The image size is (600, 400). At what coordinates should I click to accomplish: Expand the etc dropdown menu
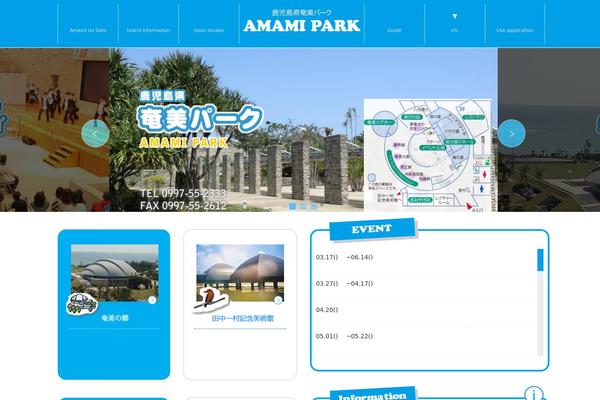point(455,23)
